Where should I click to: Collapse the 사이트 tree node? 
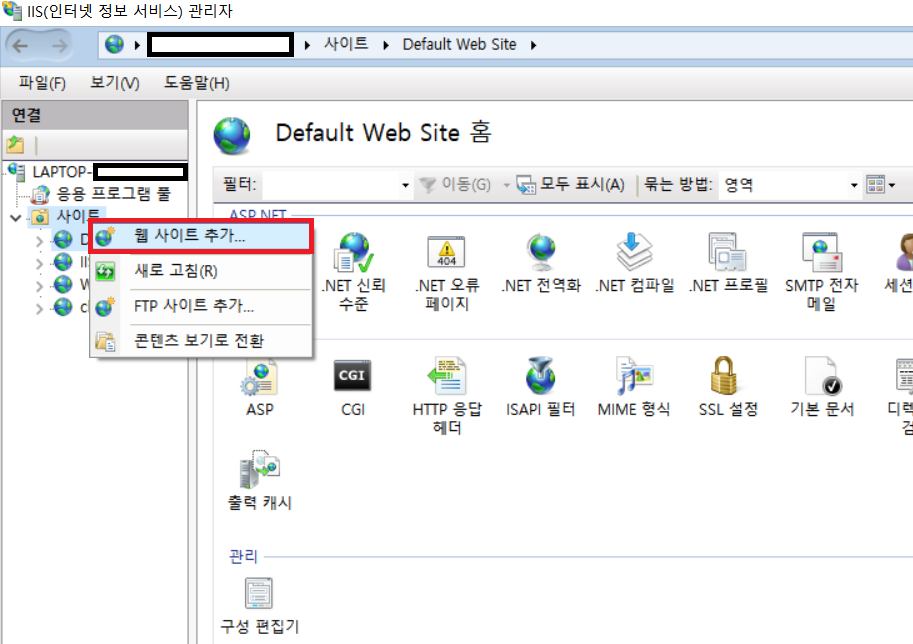point(16,218)
